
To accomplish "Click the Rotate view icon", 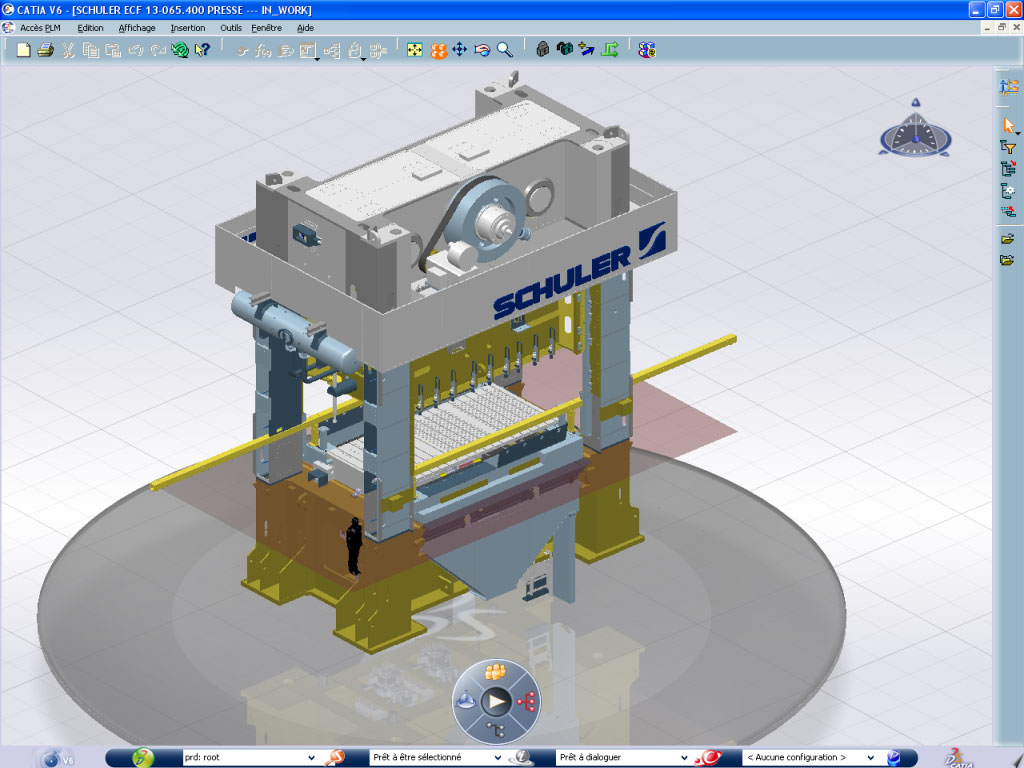I will [482, 50].
